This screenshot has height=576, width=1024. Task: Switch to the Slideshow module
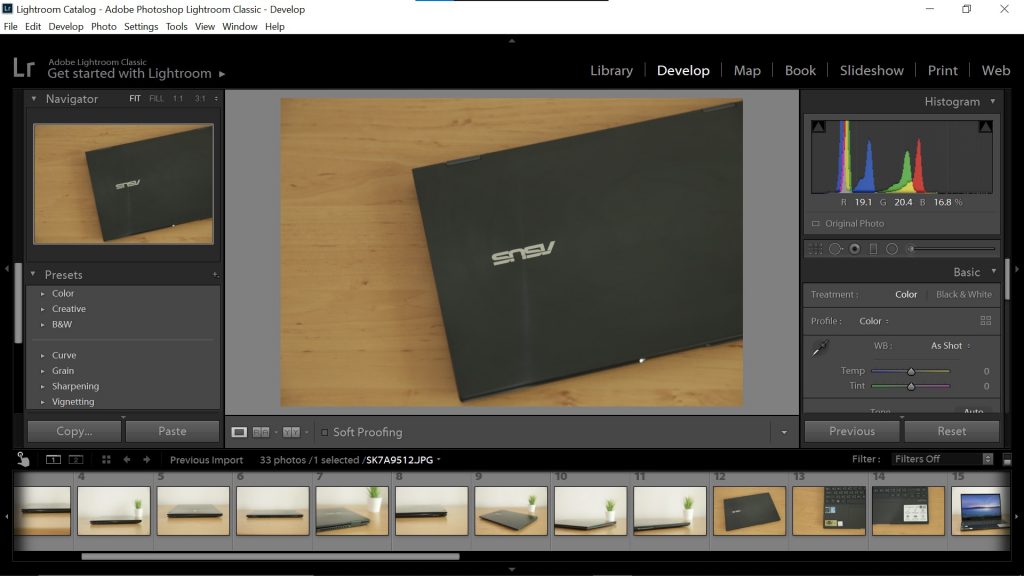872,71
